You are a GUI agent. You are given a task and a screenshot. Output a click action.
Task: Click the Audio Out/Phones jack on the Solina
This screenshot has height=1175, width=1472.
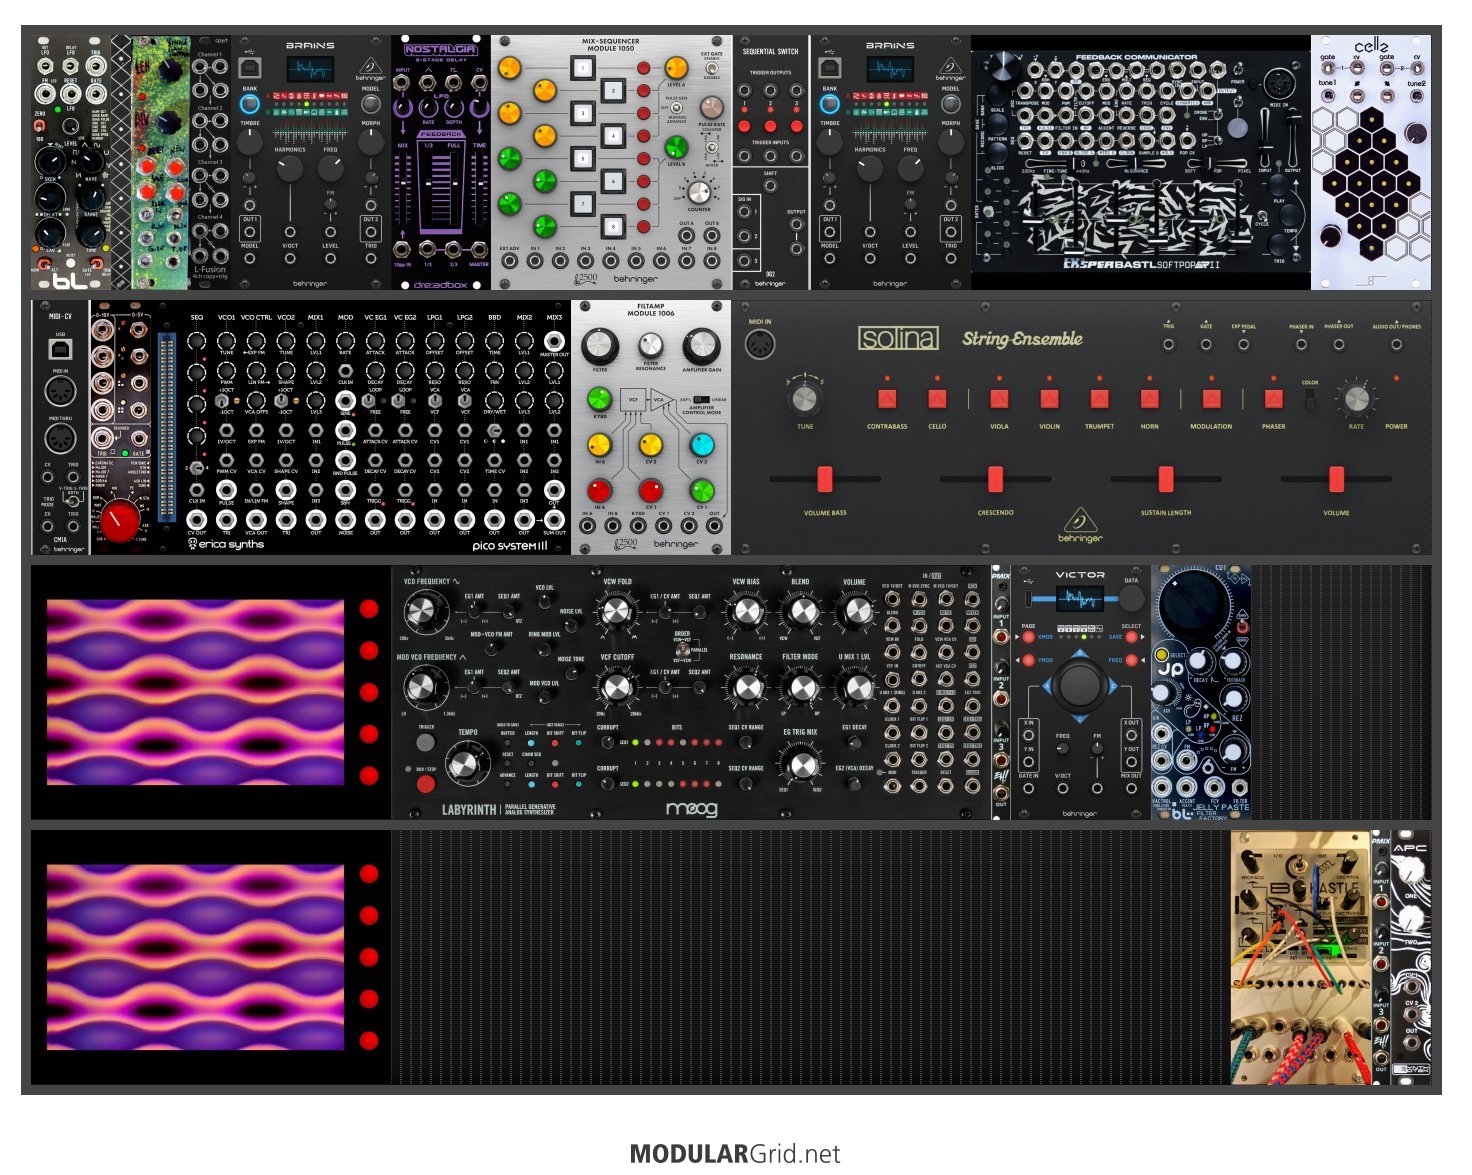click(1396, 344)
